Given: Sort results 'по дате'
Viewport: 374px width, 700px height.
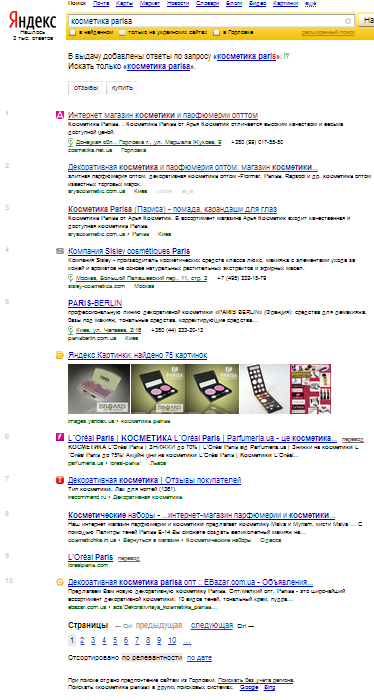Looking at the screenshot, I should (x=199, y=658).
